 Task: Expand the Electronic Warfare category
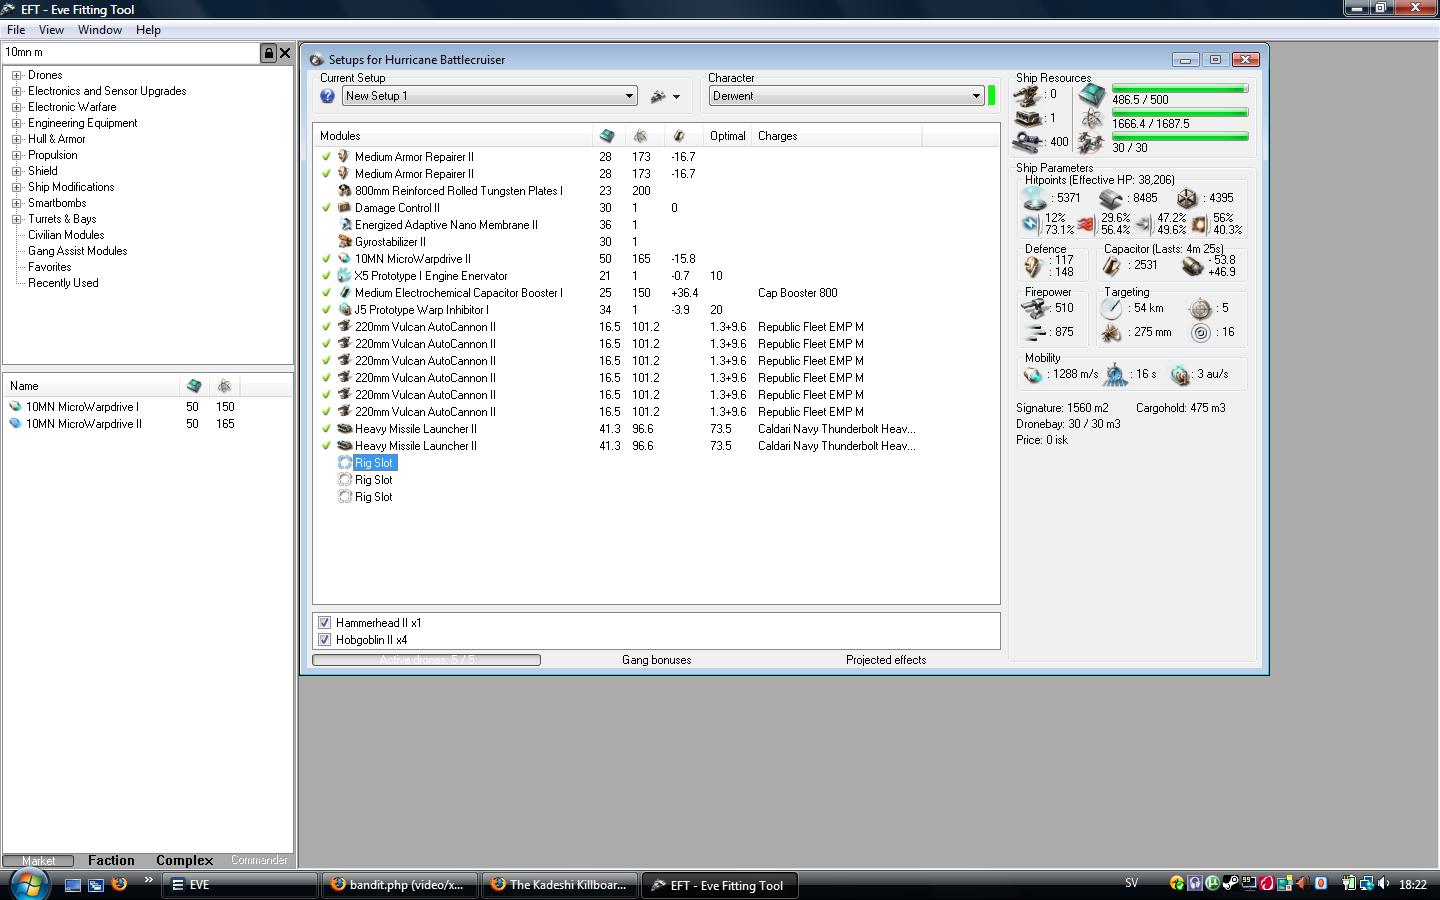click(17, 107)
